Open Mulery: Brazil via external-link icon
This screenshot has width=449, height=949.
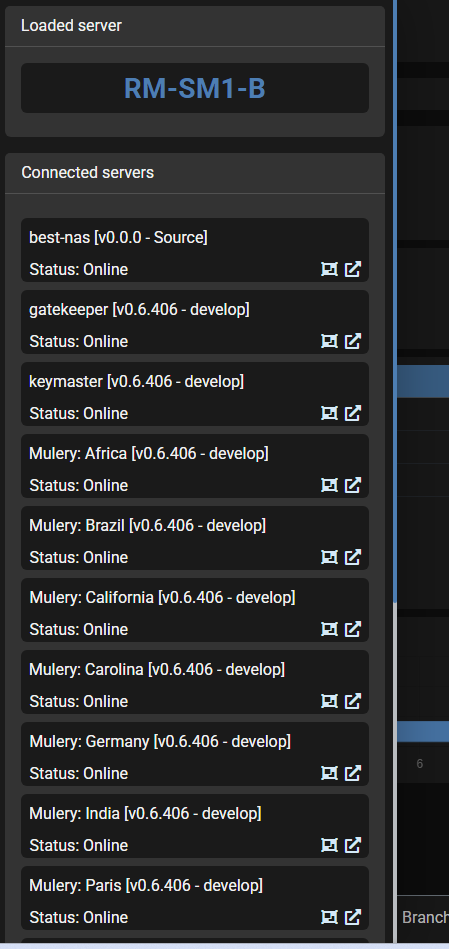(353, 557)
